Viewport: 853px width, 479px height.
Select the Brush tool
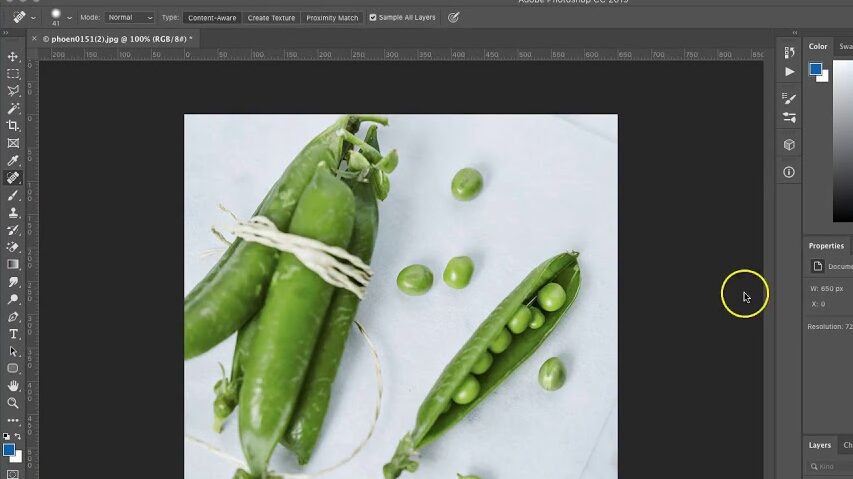13,195
